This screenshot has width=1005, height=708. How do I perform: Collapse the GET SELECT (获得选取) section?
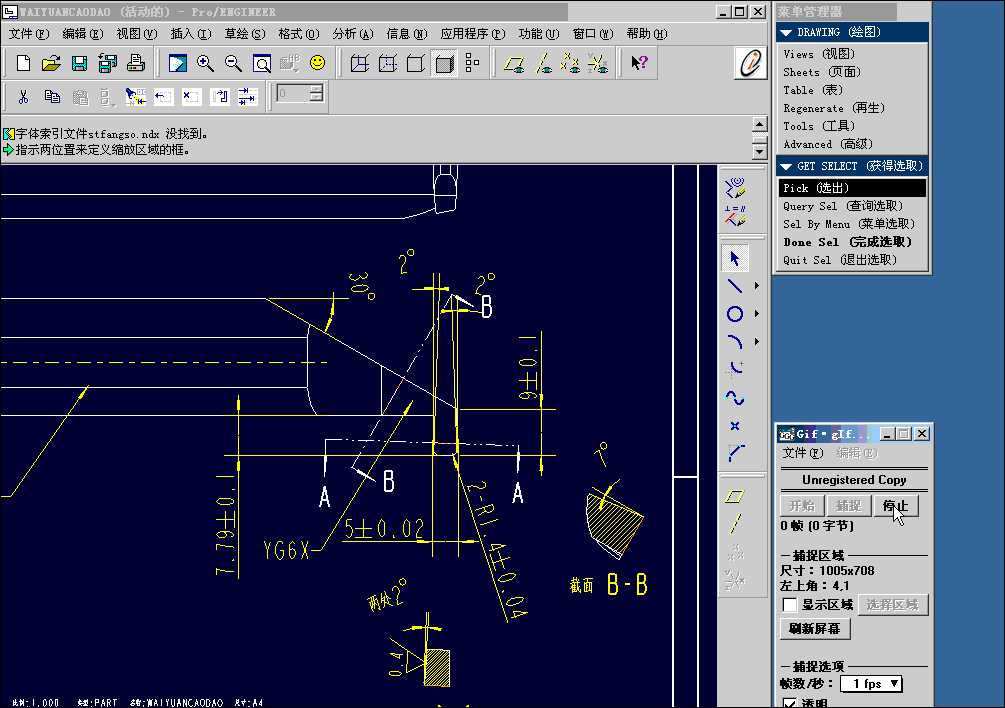[x=786, y=167]
